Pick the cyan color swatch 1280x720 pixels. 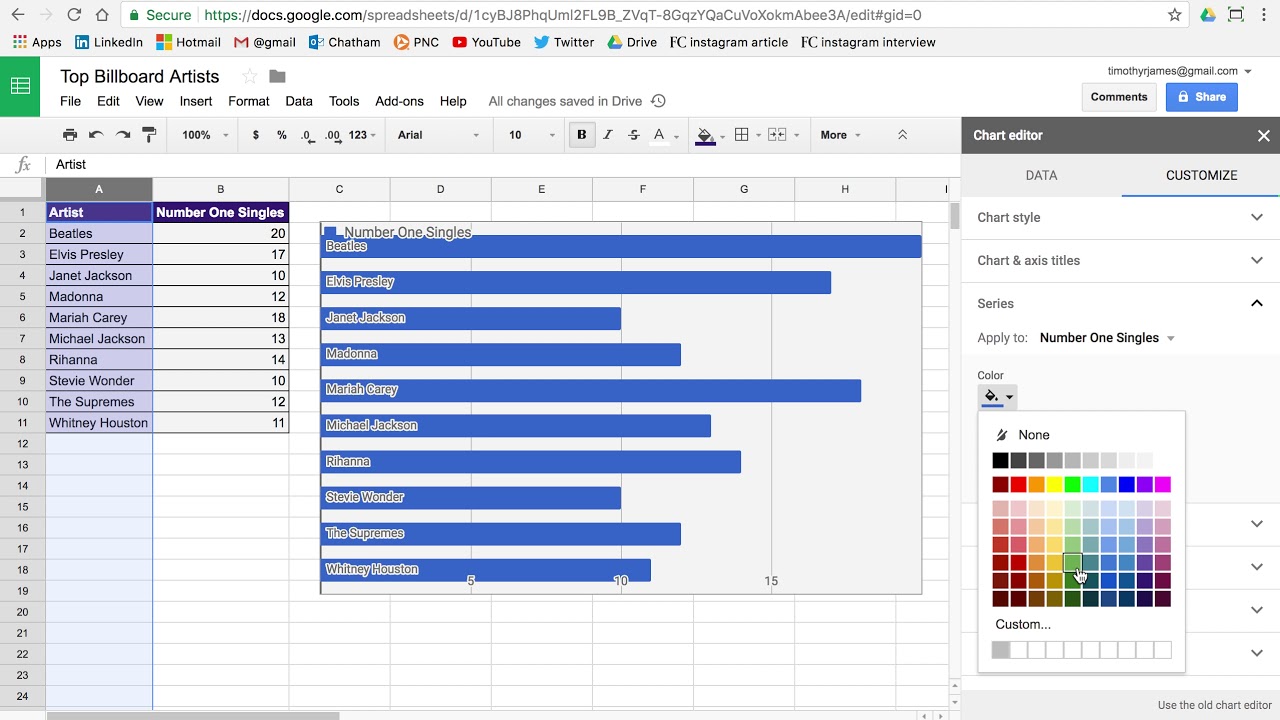pyautogui.click(x=1090, y=485)
